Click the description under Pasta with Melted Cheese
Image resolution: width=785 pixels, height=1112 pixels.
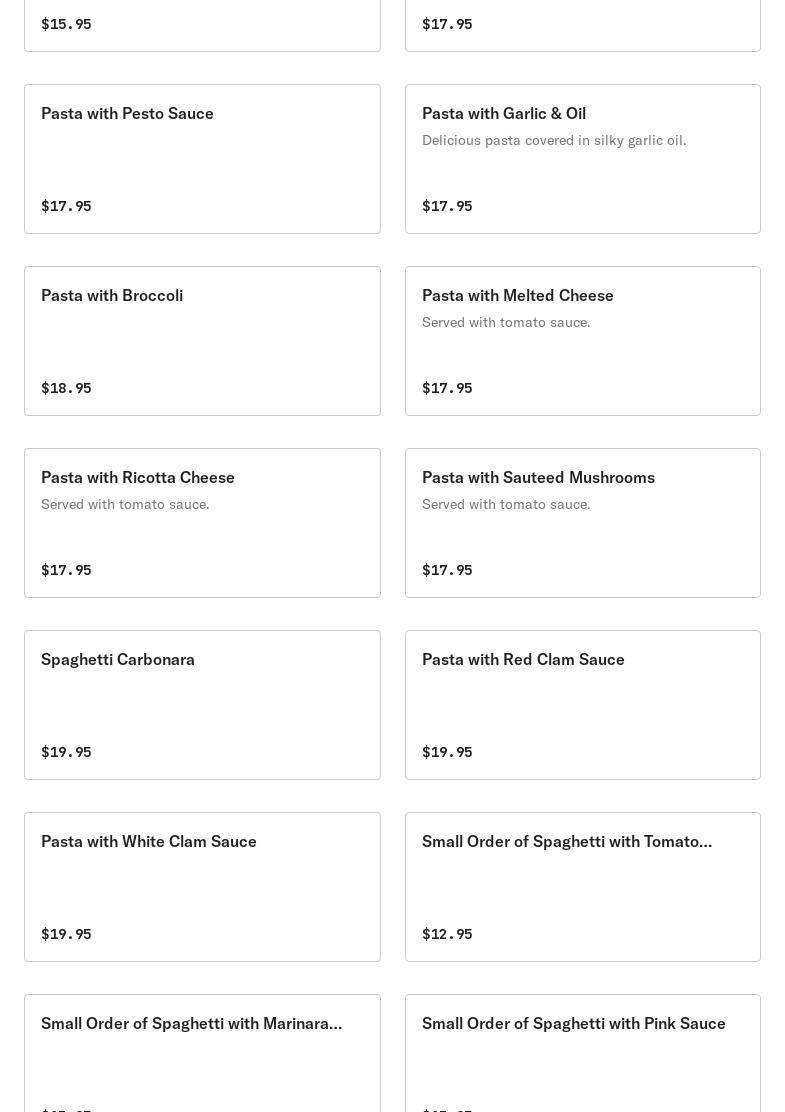coord(506,322)
